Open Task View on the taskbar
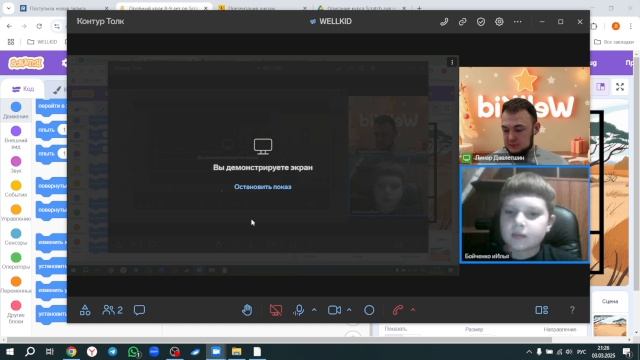The height and width of the screenshot is (360, 640). (x=50, y=351)
